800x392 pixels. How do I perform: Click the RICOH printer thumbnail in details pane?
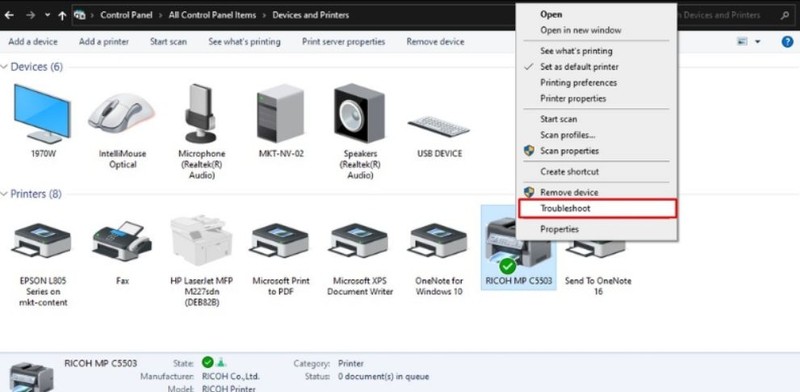[x=32, y=377]
